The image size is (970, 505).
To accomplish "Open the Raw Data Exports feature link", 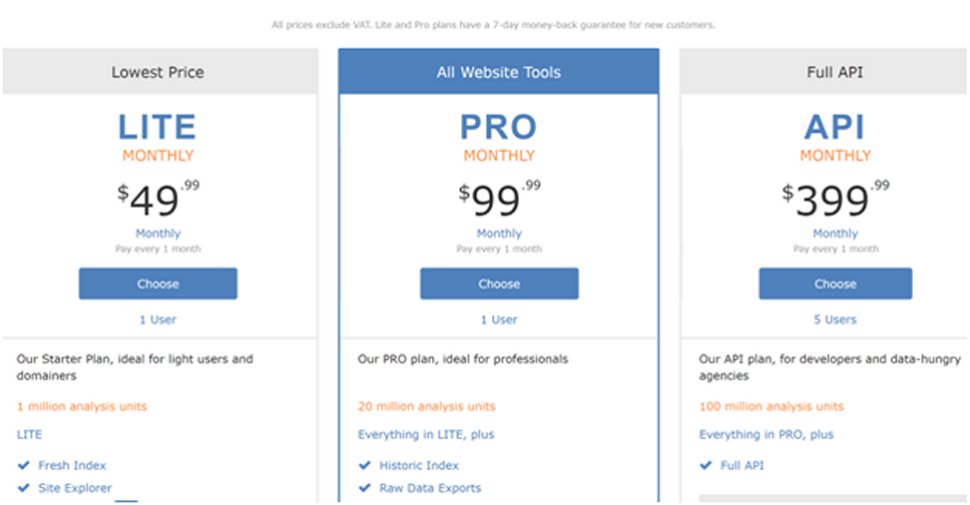I will (x=430, y=488).
